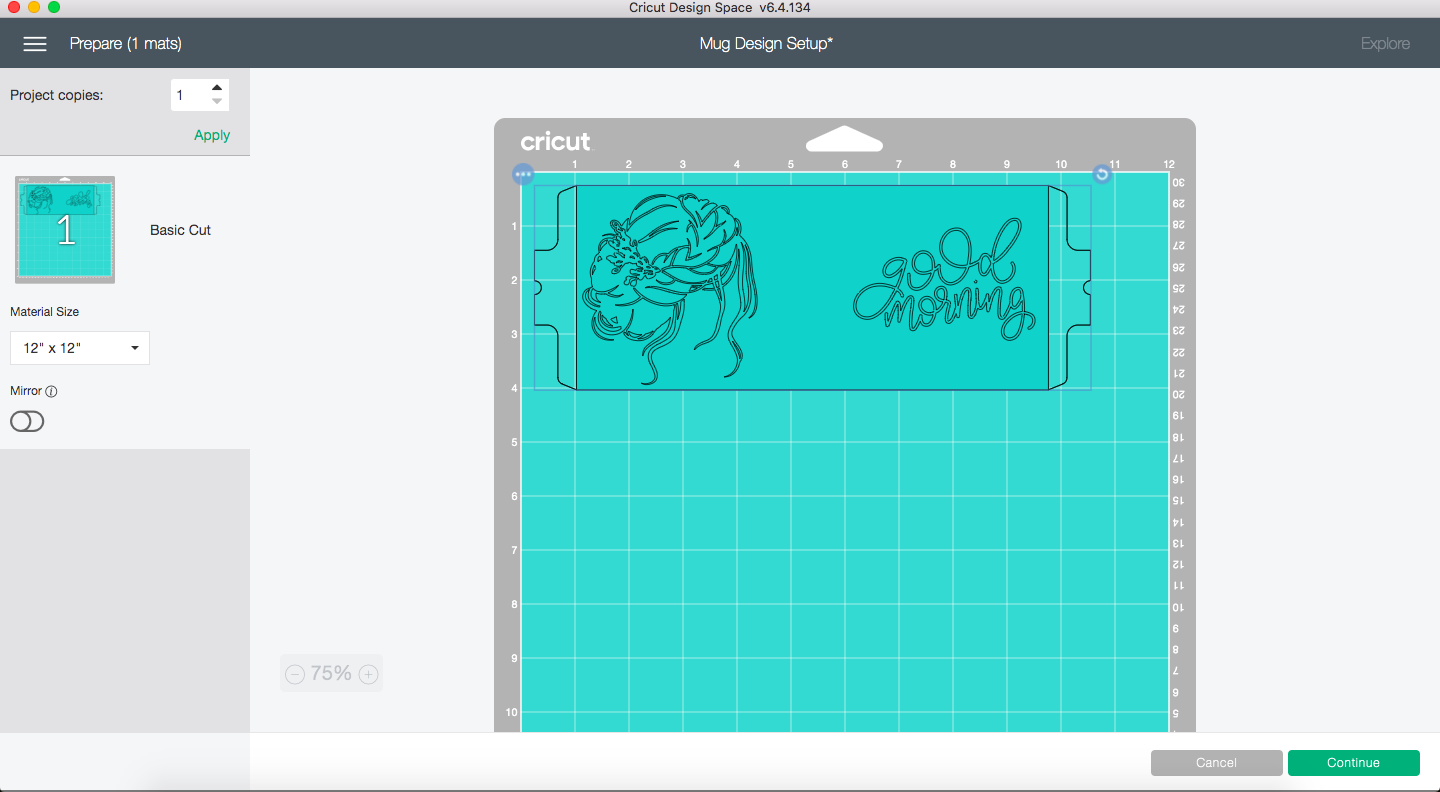
Task: Zoom in with the plus icon
Action: [369, 675]
